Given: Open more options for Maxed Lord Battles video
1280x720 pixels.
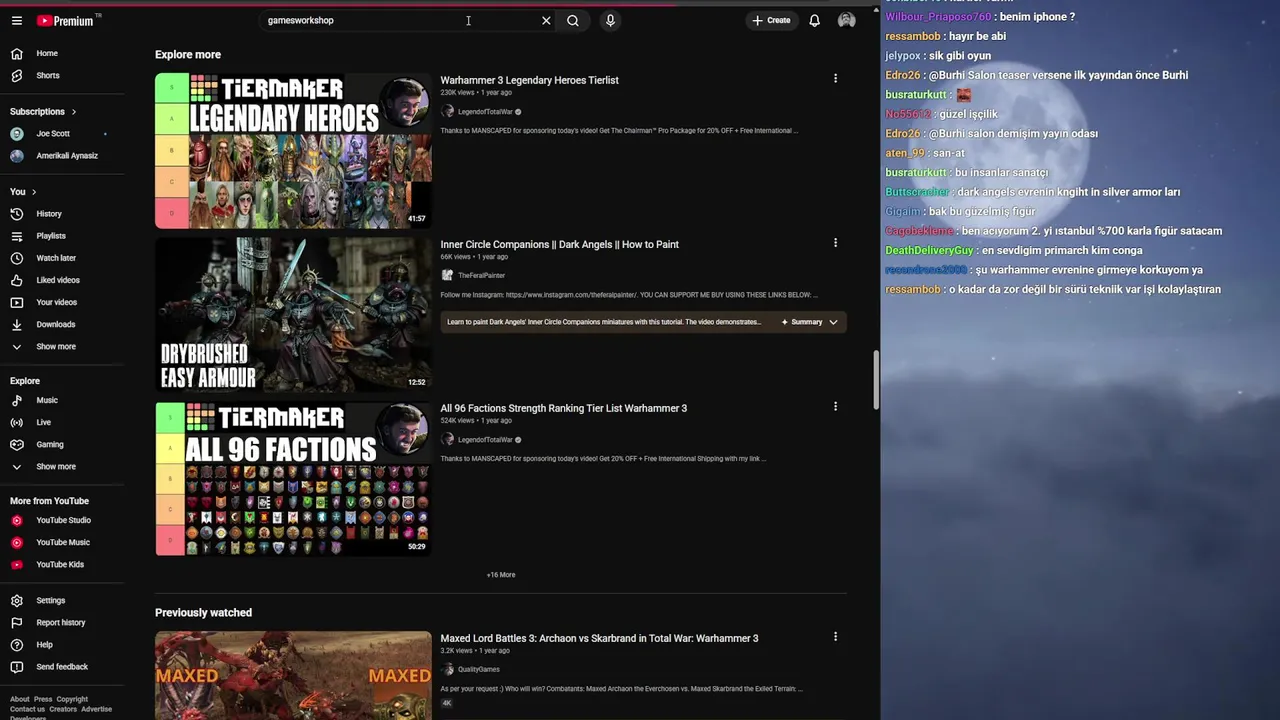Looking at the screenshot, I should (x=835, y=636).
